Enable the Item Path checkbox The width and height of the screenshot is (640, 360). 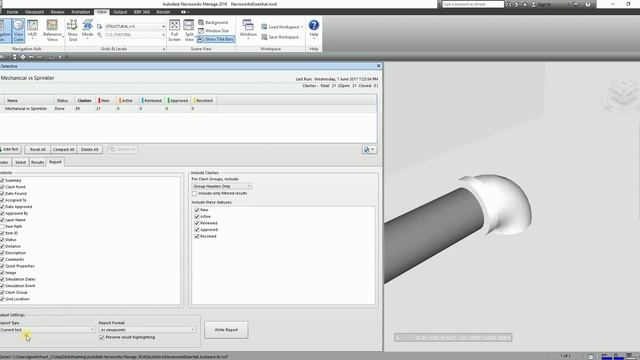(2, 227)
